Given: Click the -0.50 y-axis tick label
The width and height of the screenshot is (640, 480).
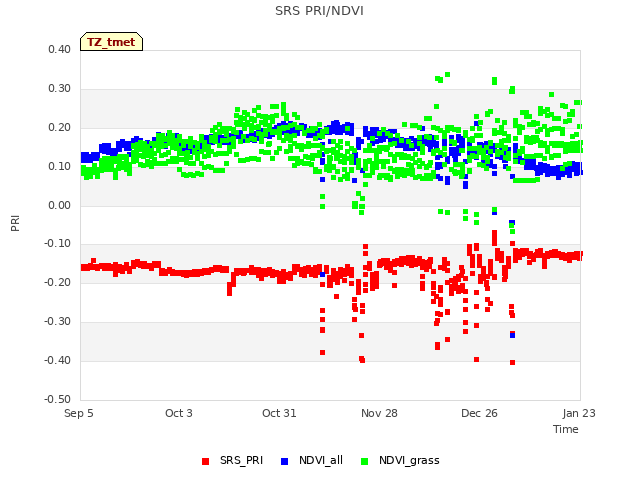Looking at the screenshot, I should [58, 399].
